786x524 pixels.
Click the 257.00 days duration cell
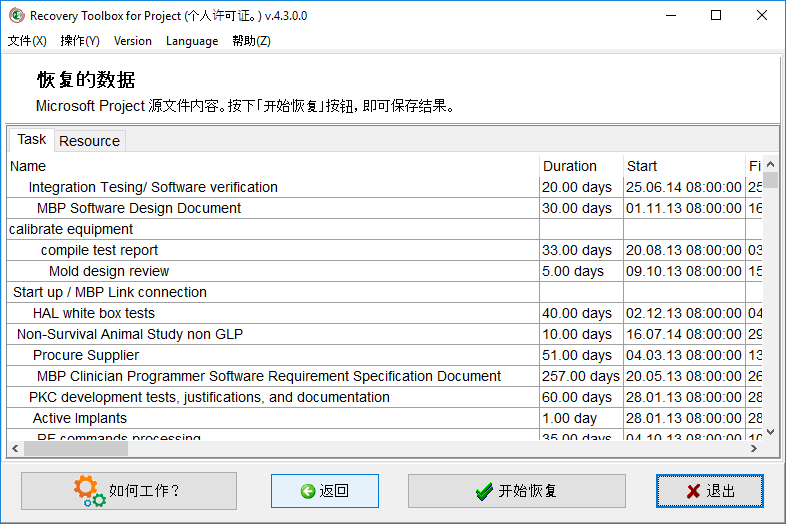click(581, 377)
